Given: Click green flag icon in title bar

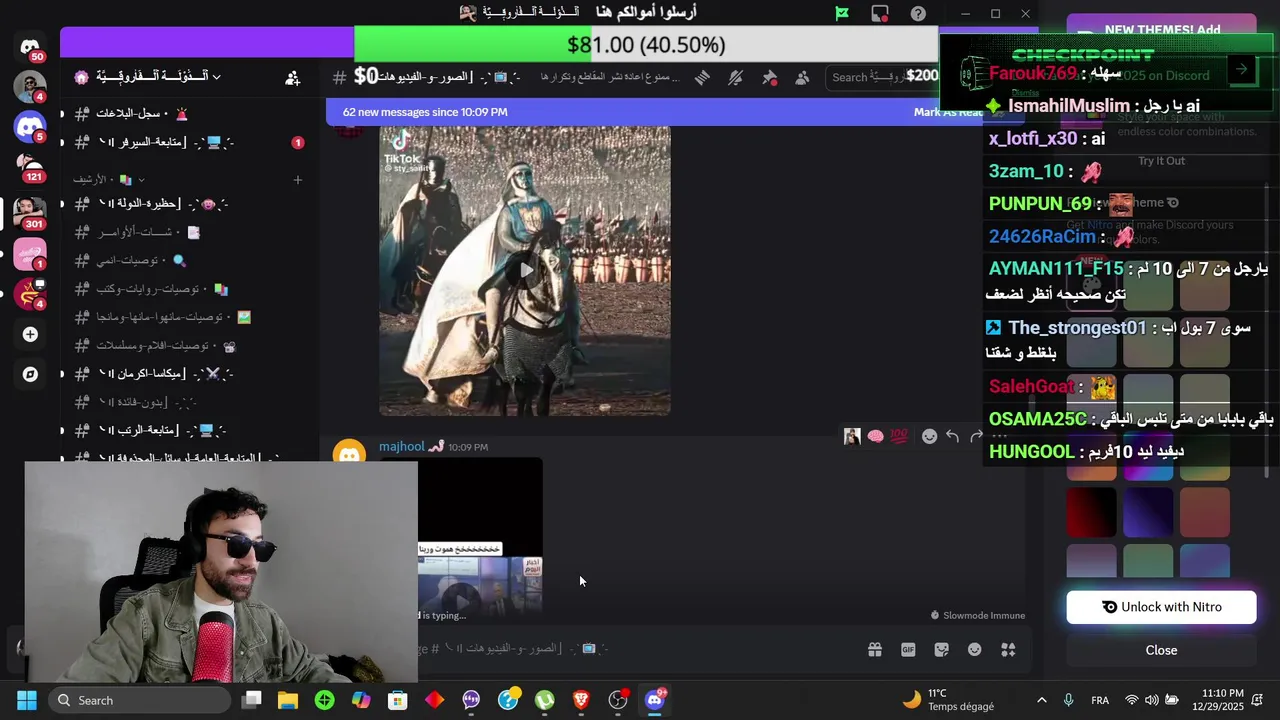Looking at the screenshot, I should 842,13.
